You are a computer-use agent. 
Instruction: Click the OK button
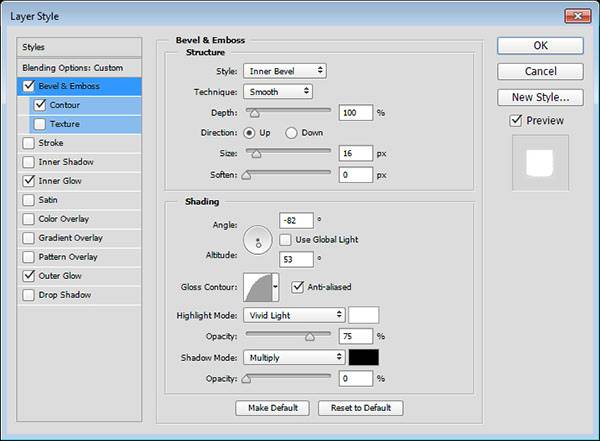[540, 46]
